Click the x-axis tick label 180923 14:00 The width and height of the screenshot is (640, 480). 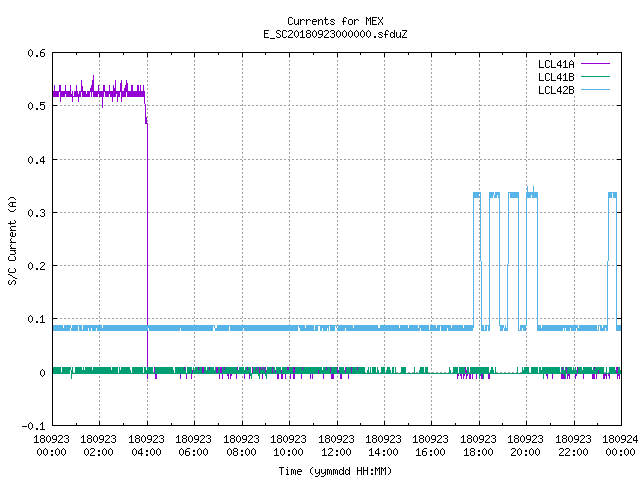click(383, 446)
